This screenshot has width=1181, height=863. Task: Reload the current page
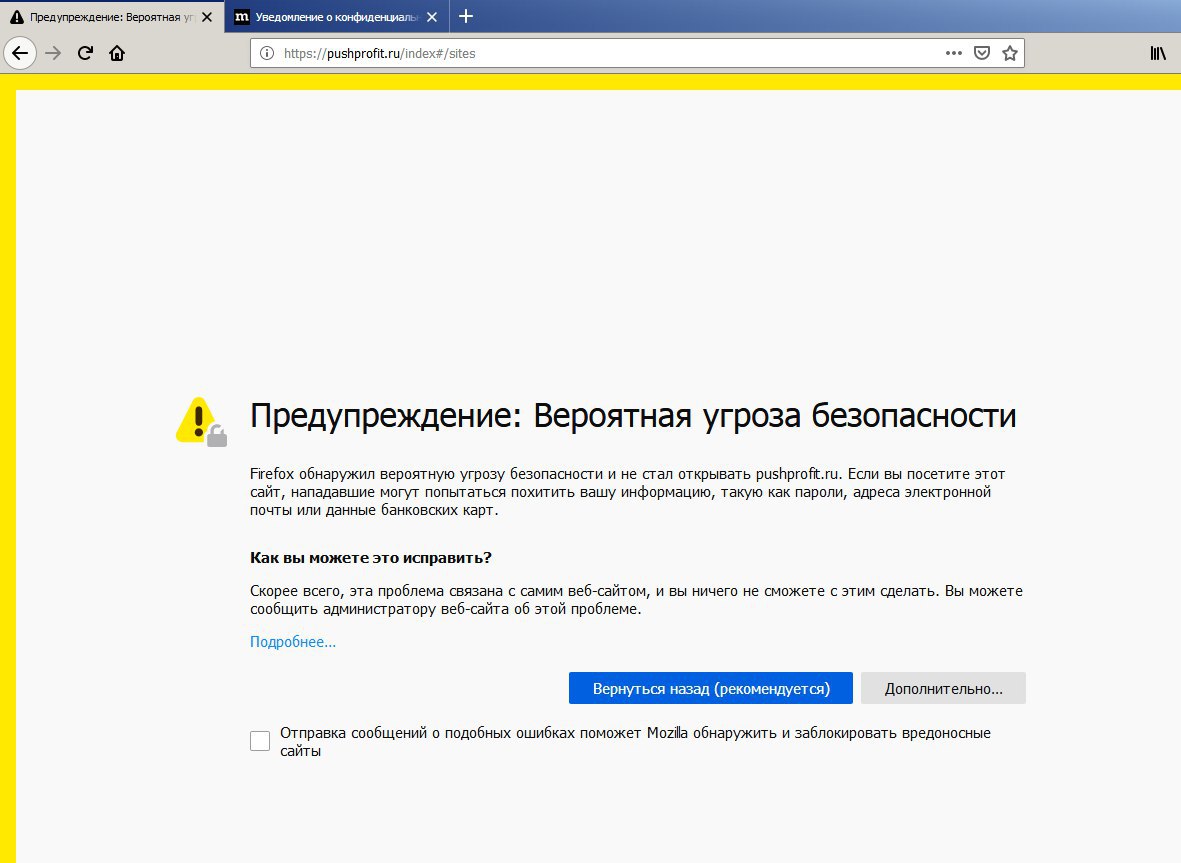coord(85,53)
